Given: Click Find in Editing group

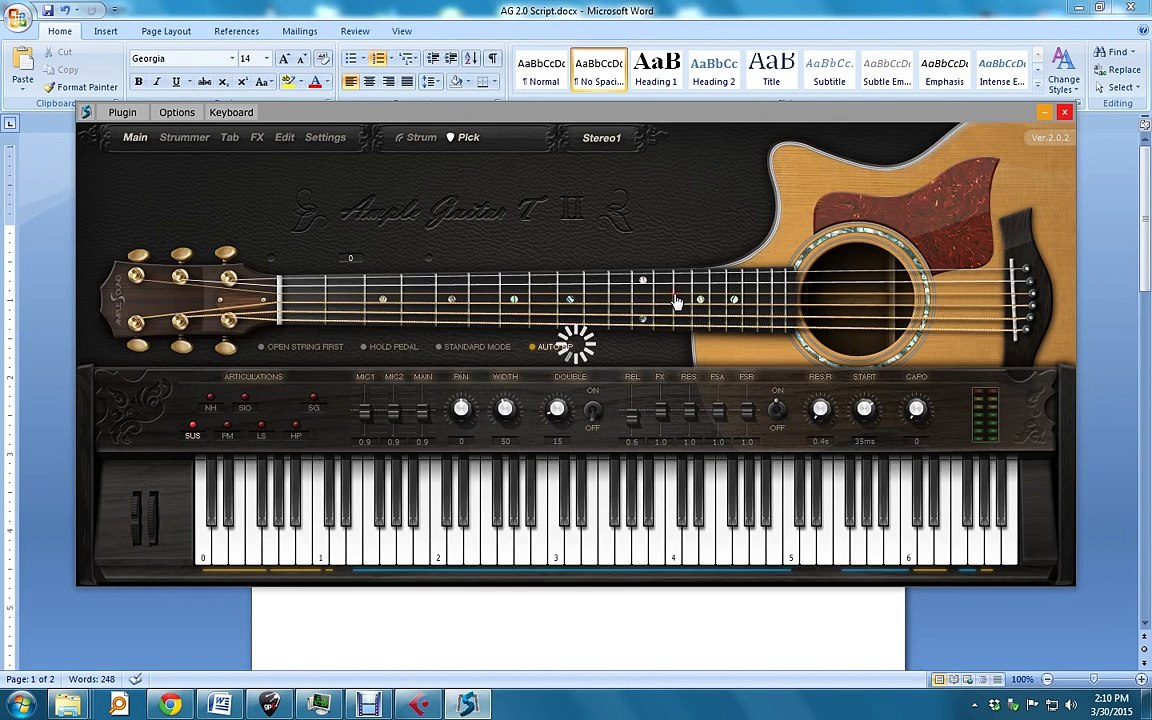Looking at the screenshot, I should tap(1115, 52).
